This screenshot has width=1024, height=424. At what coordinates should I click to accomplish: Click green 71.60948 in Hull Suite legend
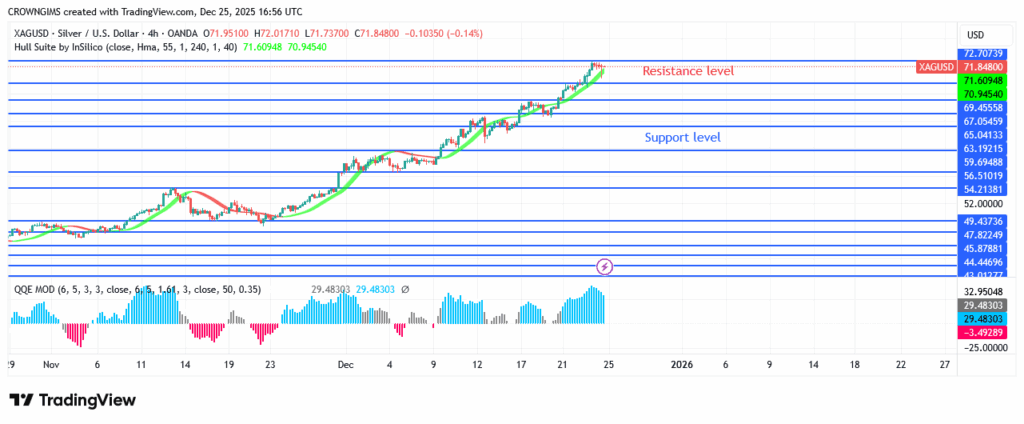coord(263,47)
